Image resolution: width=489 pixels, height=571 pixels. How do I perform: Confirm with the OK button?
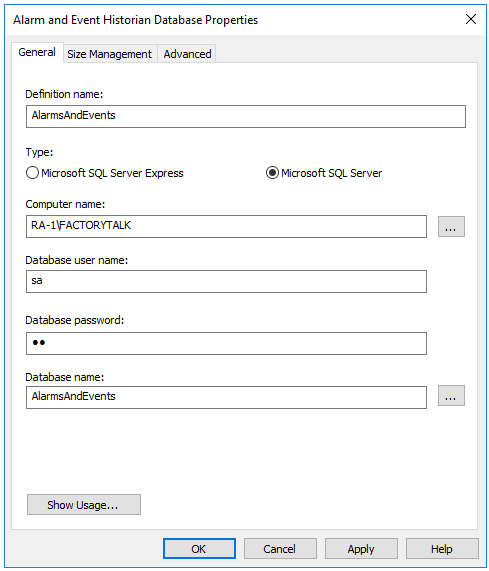(x=199, y=548)
